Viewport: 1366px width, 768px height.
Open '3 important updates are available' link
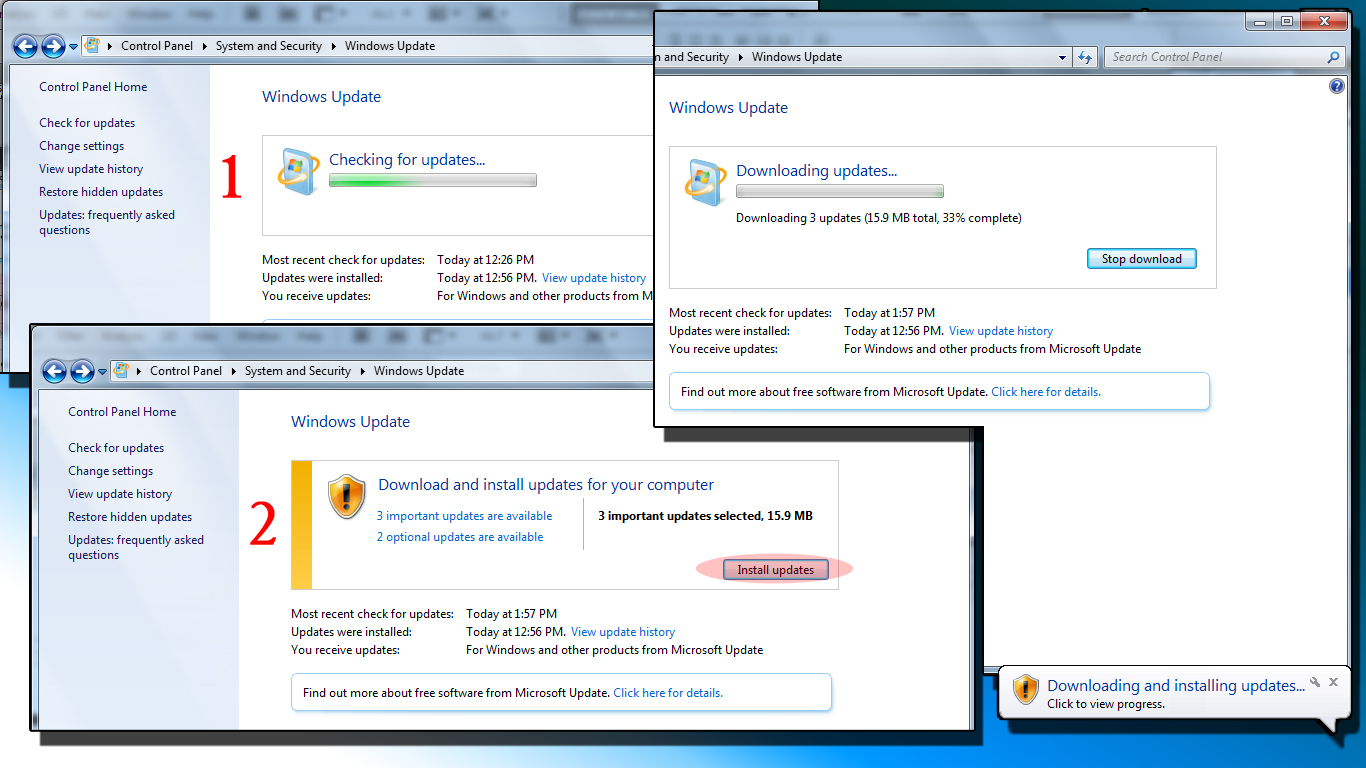click(464, 516)
